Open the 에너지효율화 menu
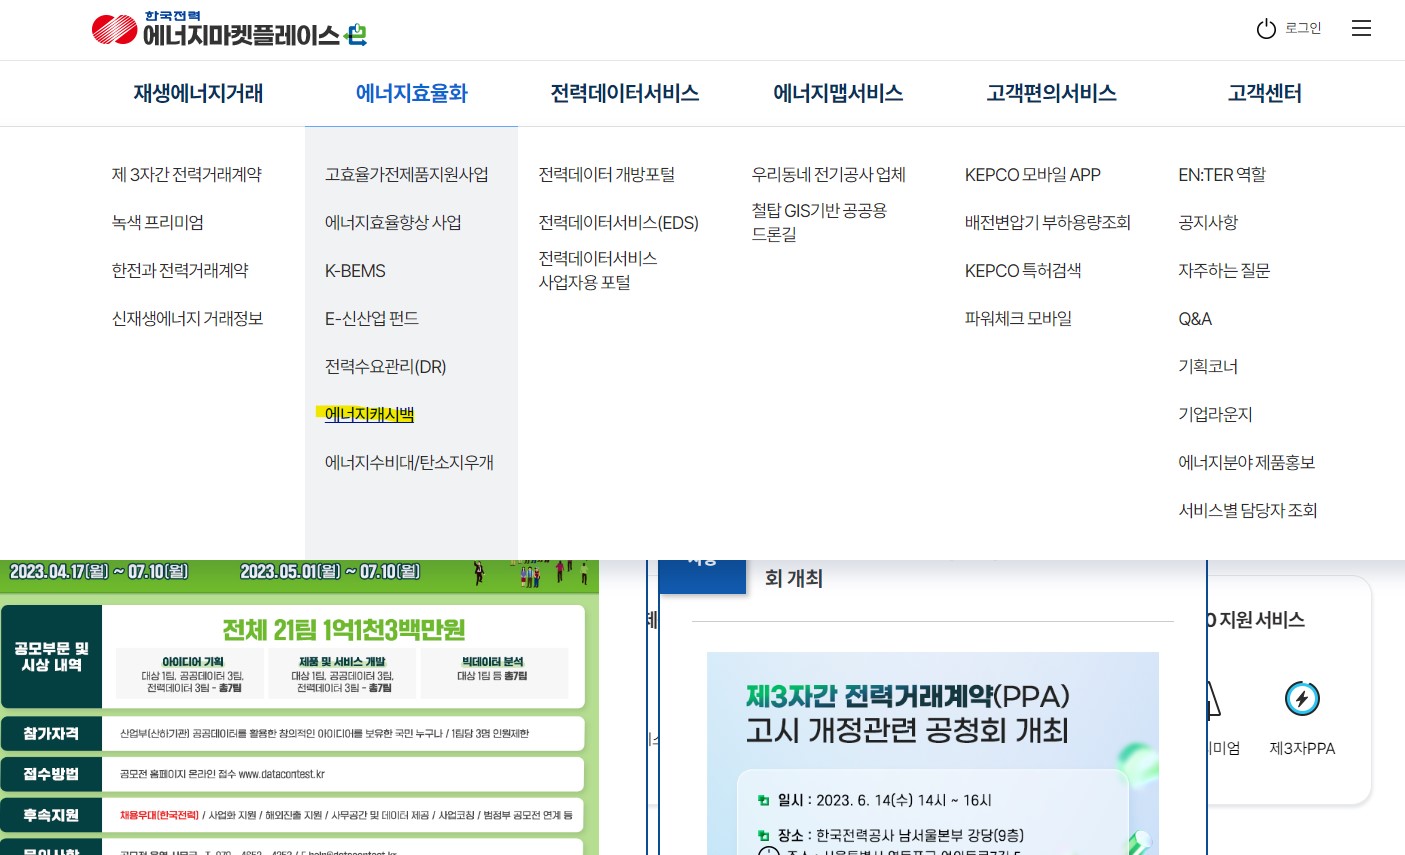The image size is (1405, 855). (412, 93)
